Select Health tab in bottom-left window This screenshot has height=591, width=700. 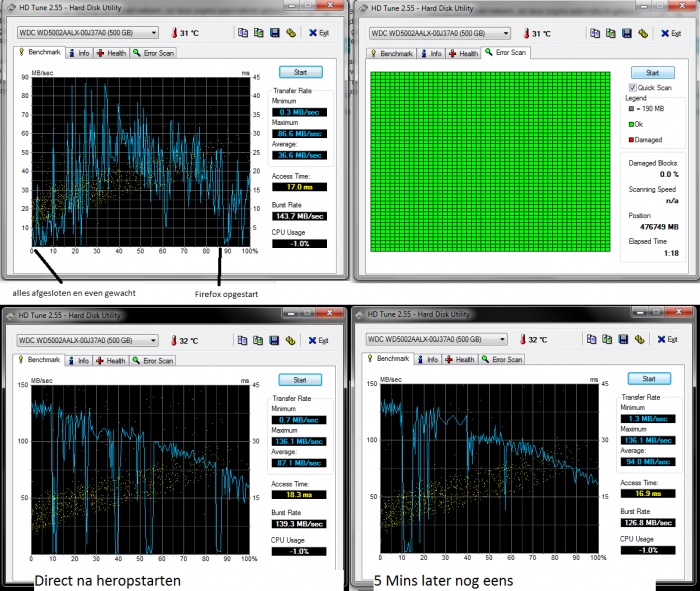(111, 361)
